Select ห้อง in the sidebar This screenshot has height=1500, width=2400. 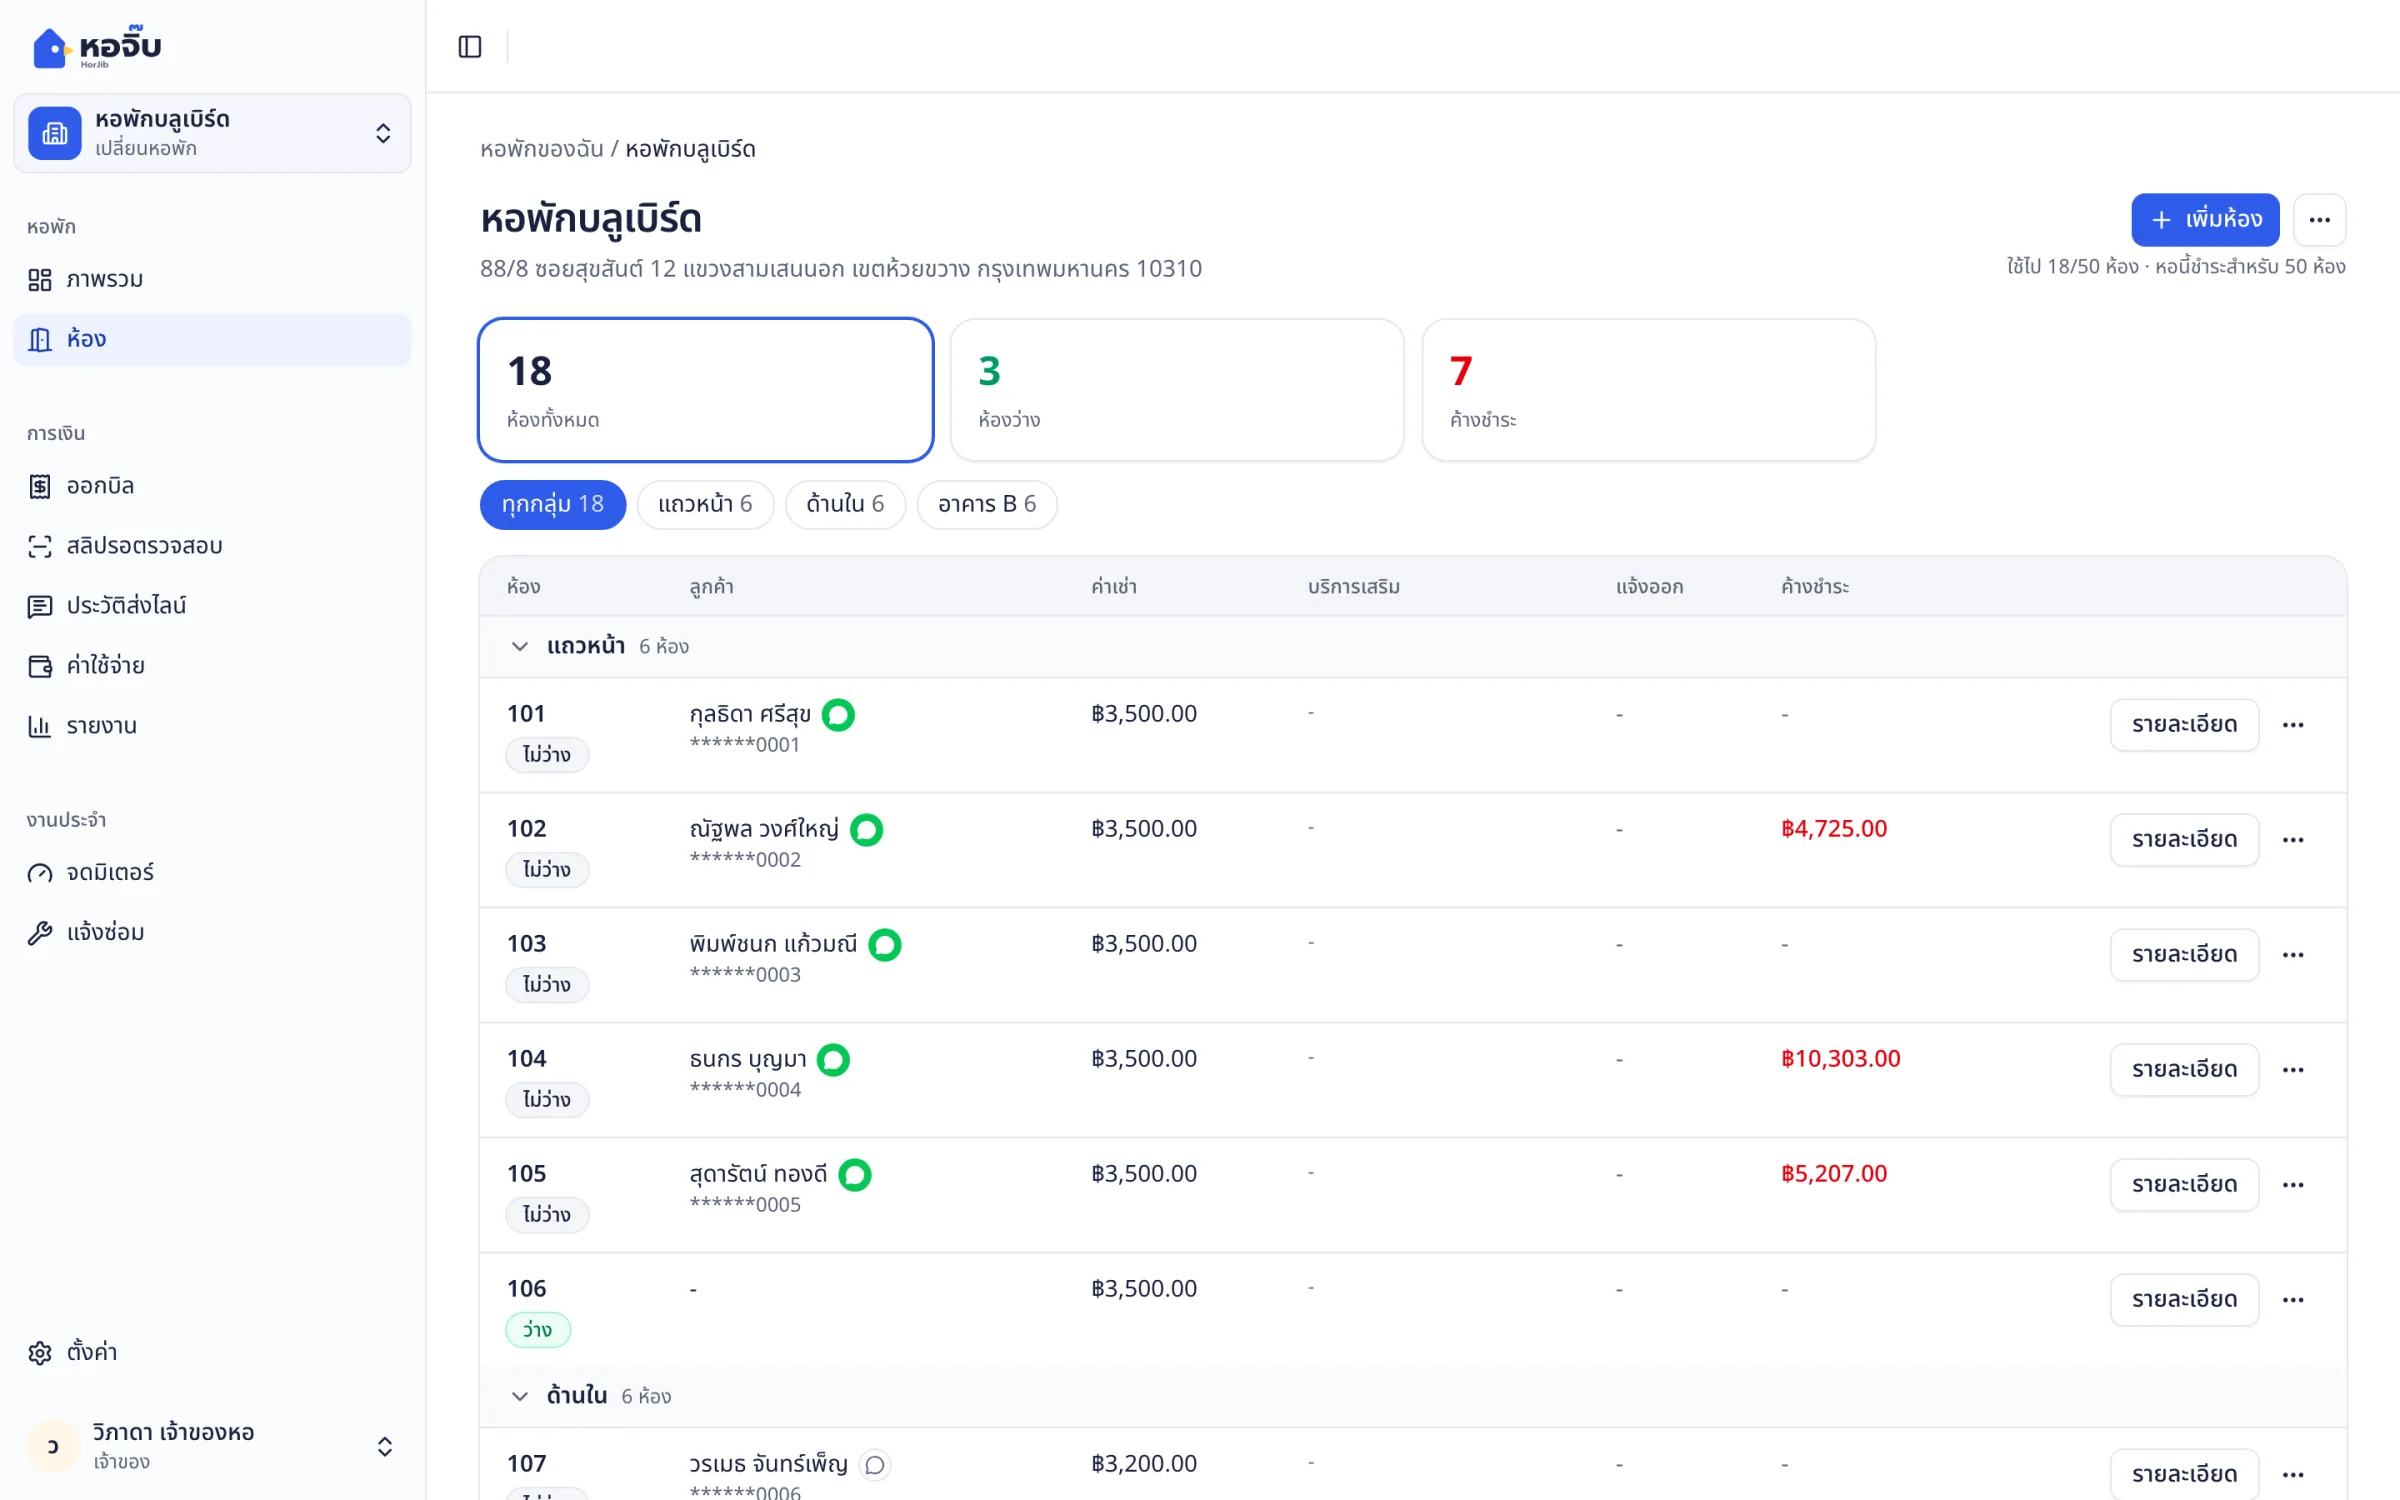[x=212, y=339]
